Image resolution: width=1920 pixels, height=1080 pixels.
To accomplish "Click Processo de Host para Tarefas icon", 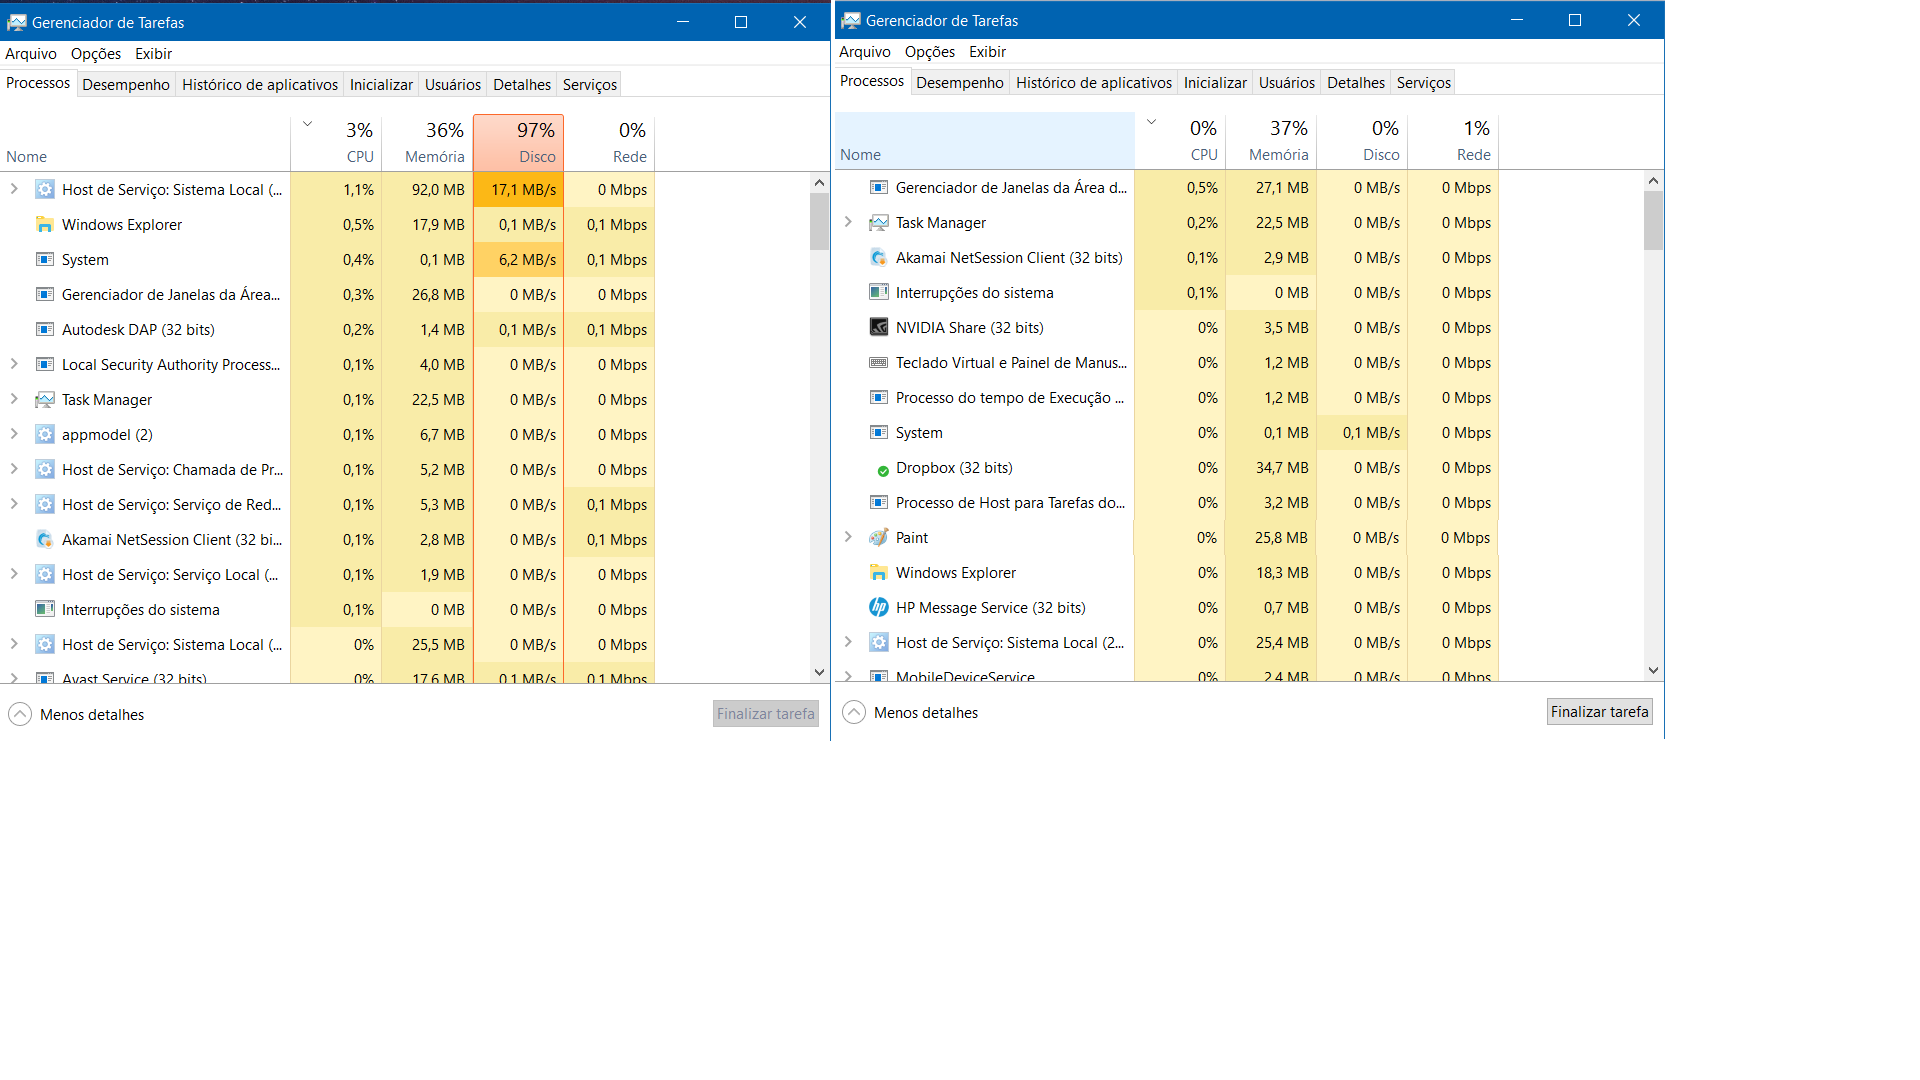I will (x=879, y=502).
